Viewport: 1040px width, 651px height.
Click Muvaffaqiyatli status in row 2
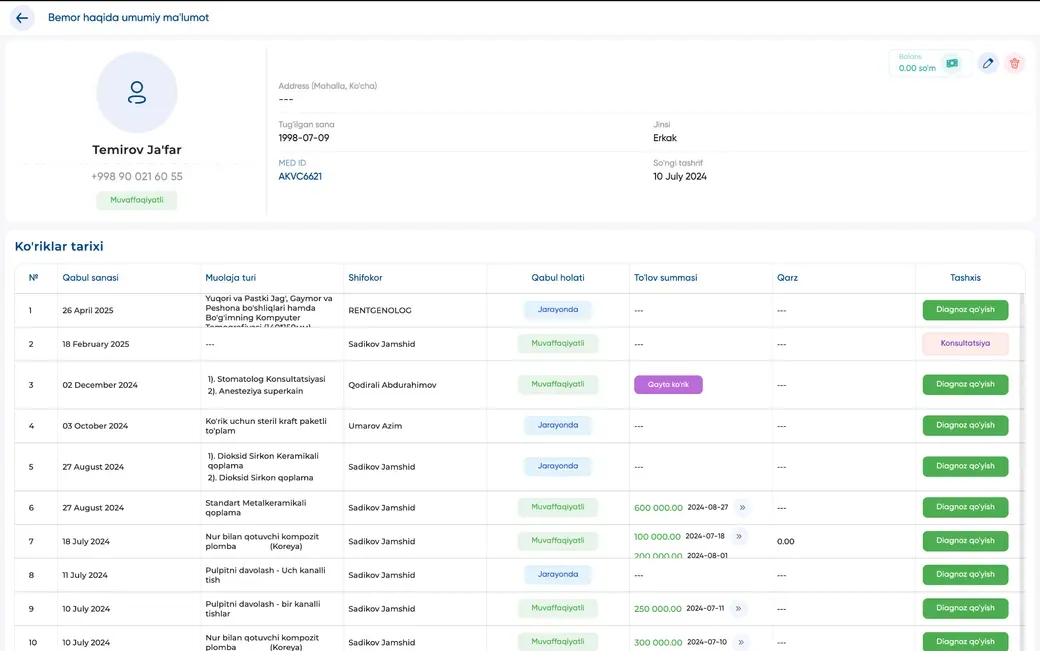[558, 343]
